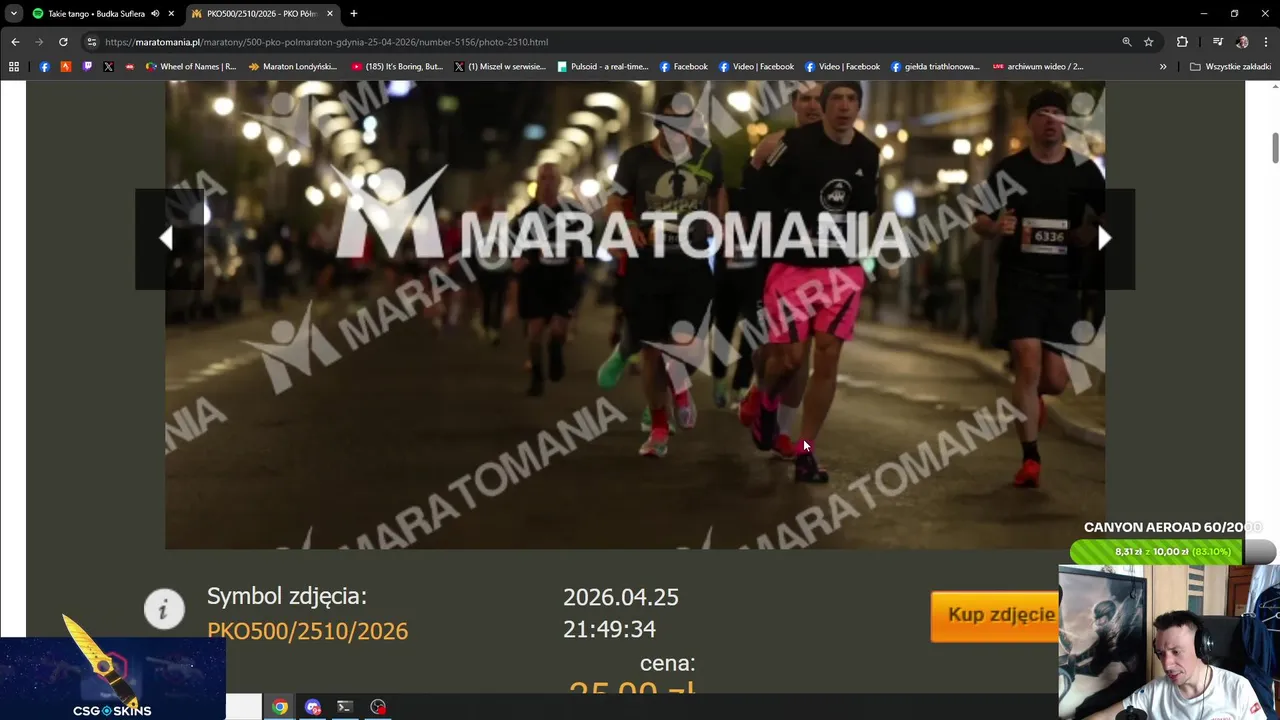The width and height of the screenshot is (1280, 720).
Task: Click the PKO500/2510/2026 photo symbol
Action: [x=307, y=631]
